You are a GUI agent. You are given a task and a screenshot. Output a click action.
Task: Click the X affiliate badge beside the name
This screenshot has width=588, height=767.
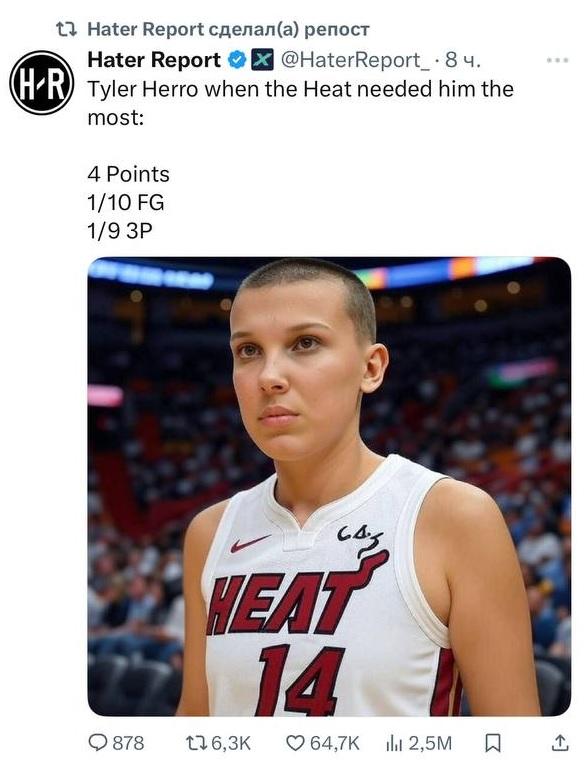262,60
